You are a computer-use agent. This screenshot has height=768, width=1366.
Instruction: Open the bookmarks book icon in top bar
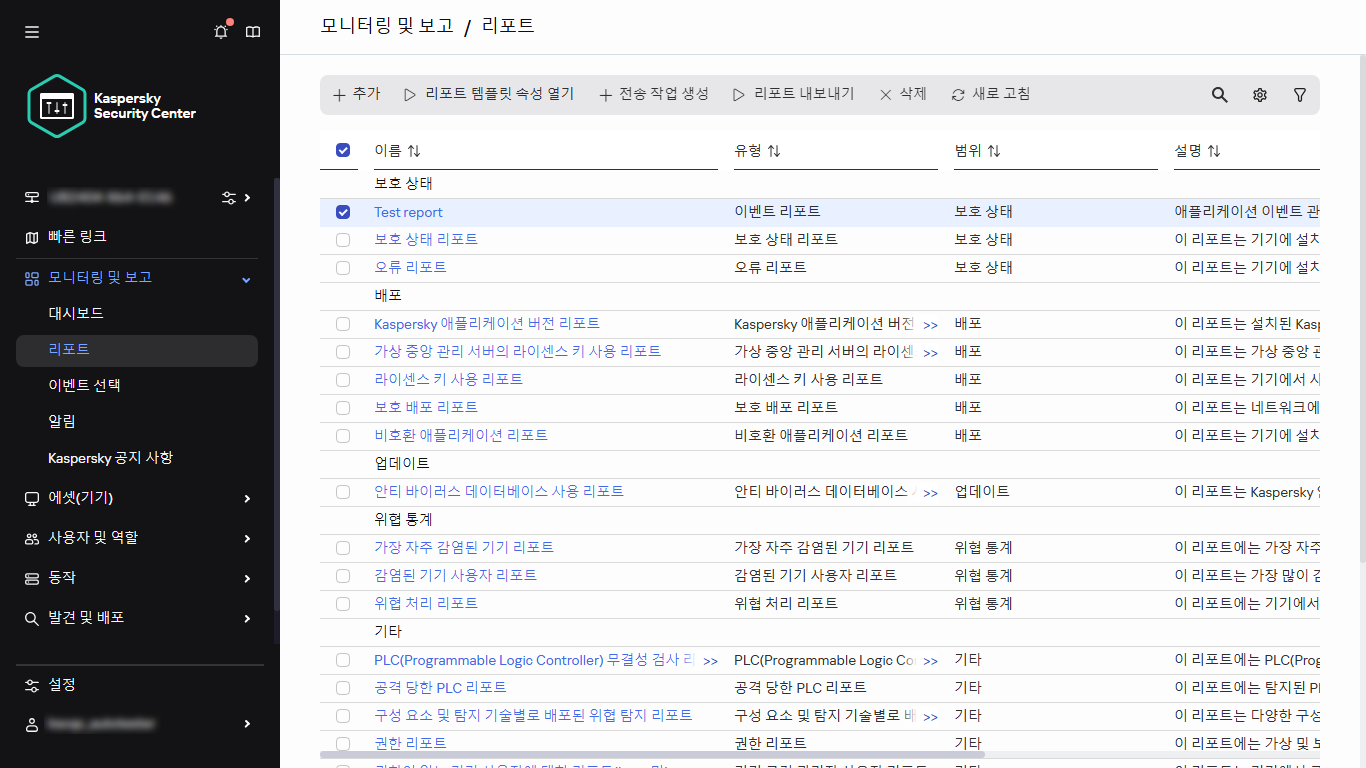(x=252, y=31)
